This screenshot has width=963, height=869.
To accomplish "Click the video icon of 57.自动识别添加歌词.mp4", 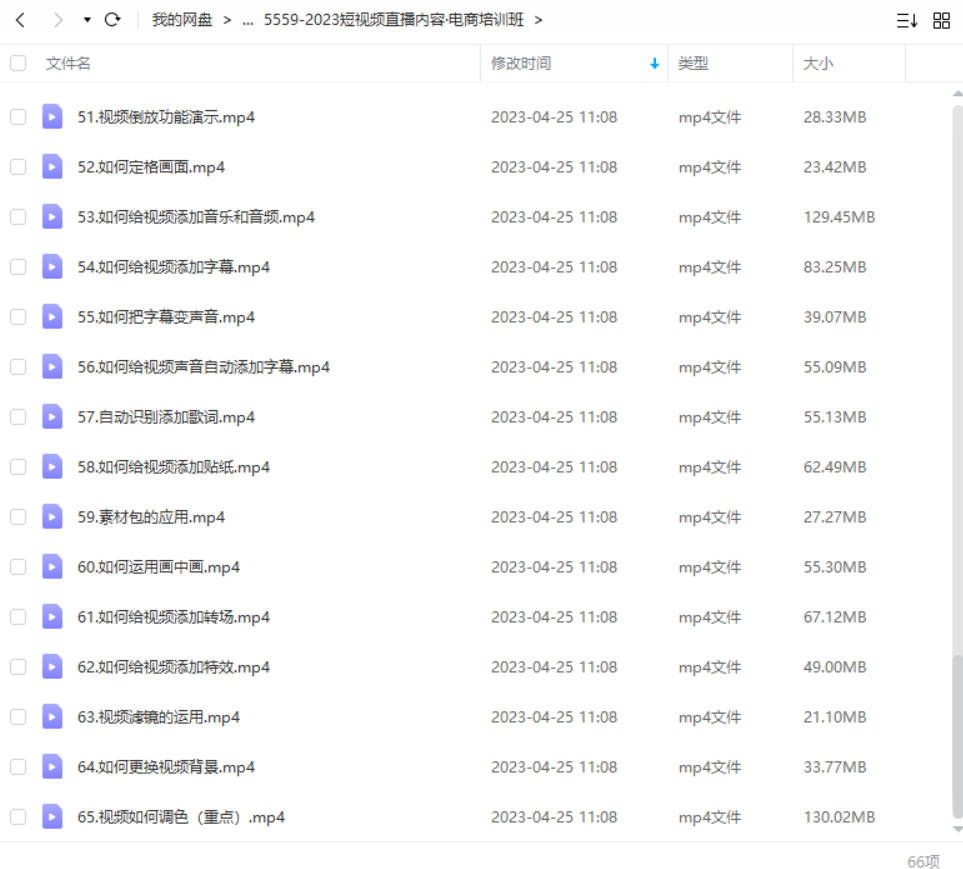I will point(52,417).
